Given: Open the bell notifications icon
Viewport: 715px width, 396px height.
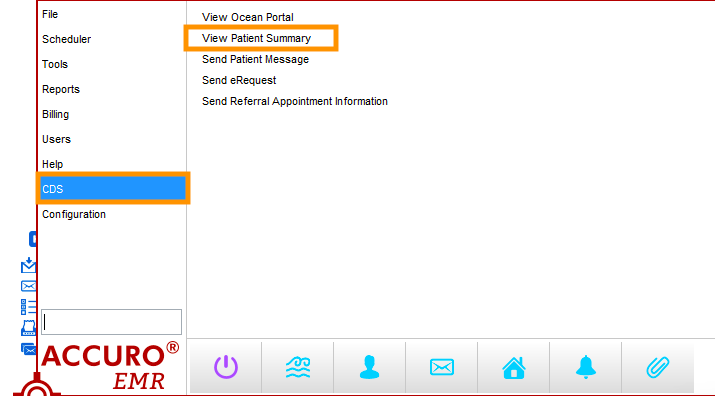Looking at the screenshot, I should pyautogui.click(x=586, y=367).
